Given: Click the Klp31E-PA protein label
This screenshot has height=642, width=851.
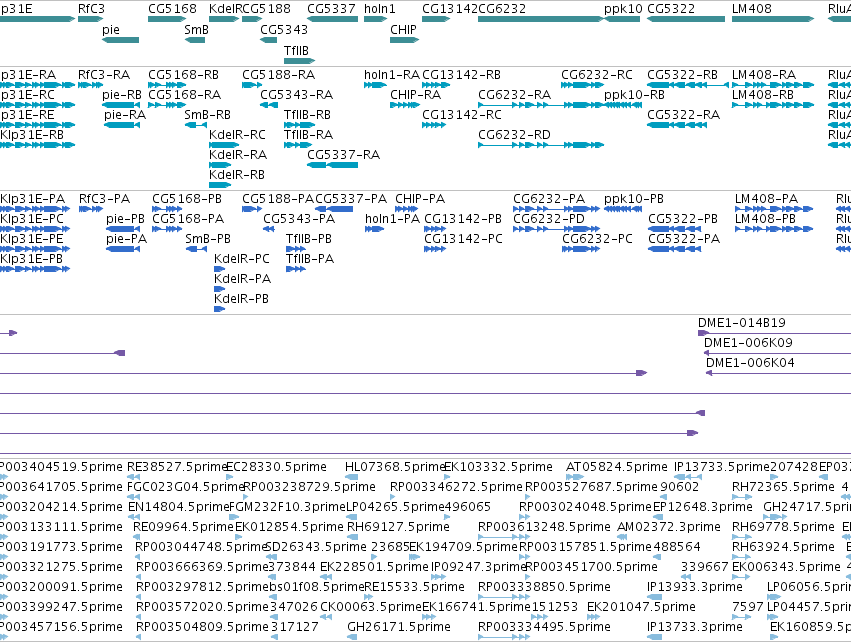Looking at the screenshot, I should click(x=33, y=199).
